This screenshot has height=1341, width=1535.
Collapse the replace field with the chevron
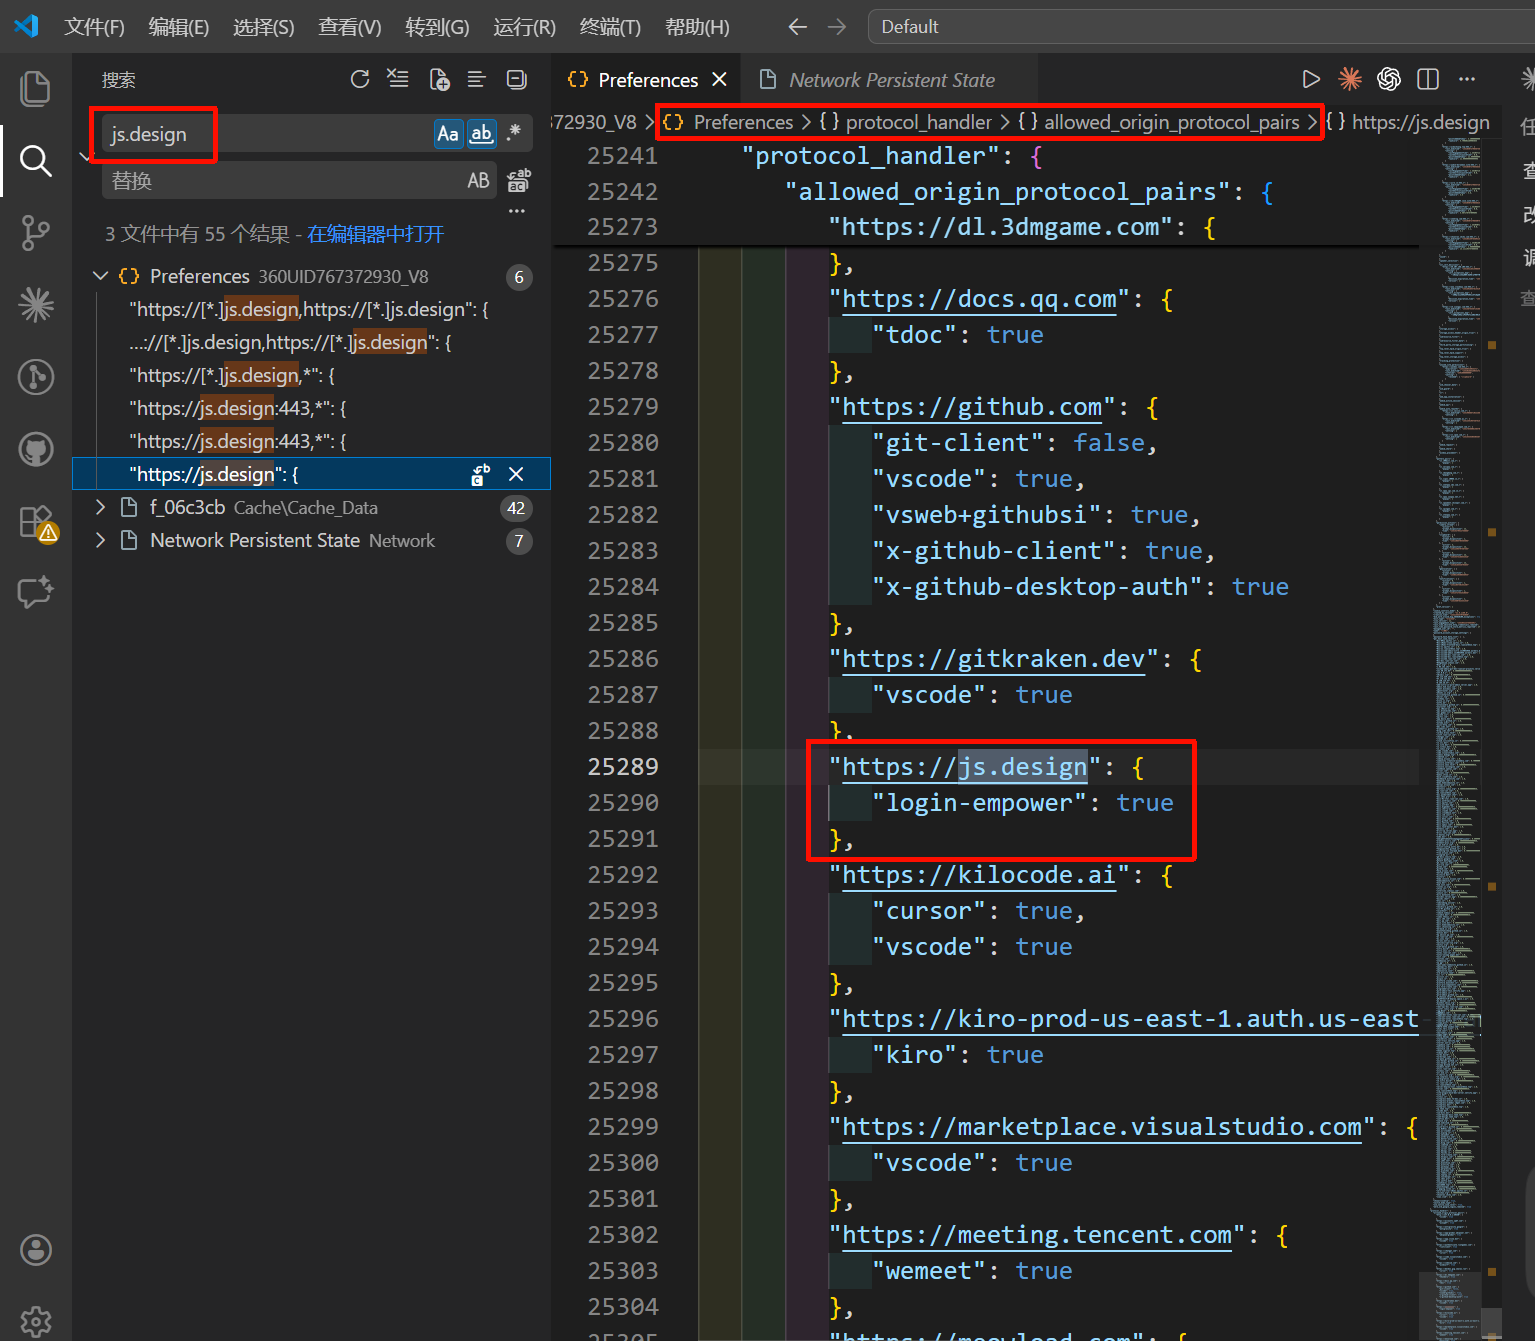[84, 157]
